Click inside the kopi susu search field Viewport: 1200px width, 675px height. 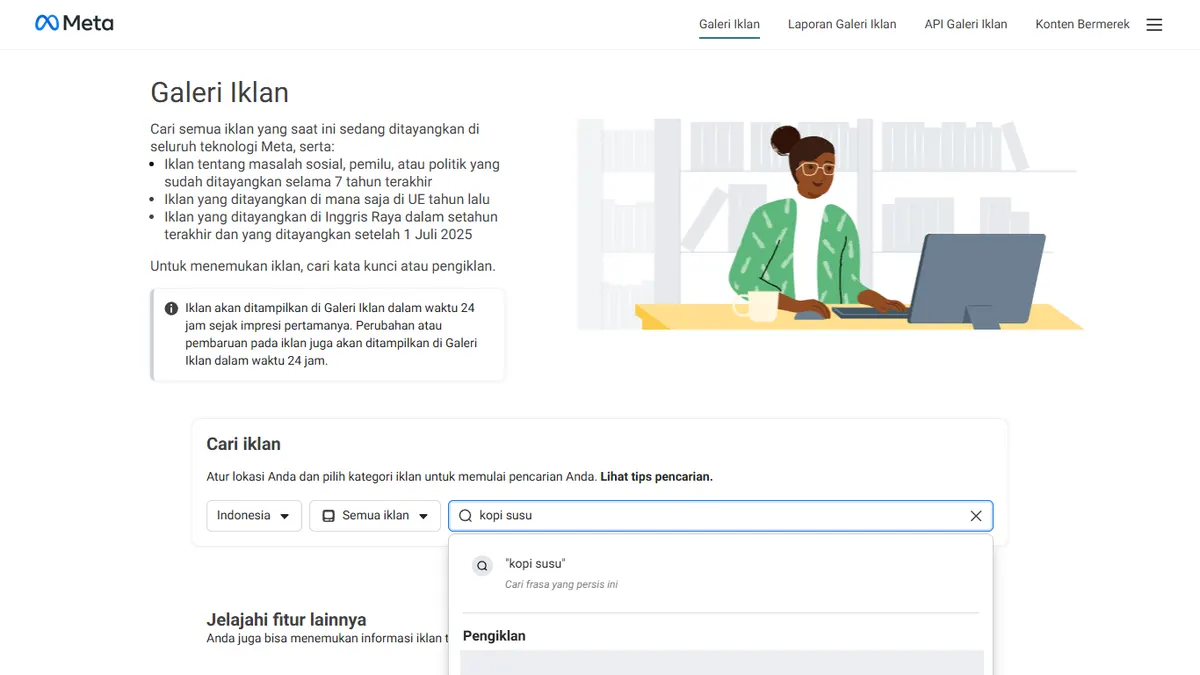pos(720,516)
